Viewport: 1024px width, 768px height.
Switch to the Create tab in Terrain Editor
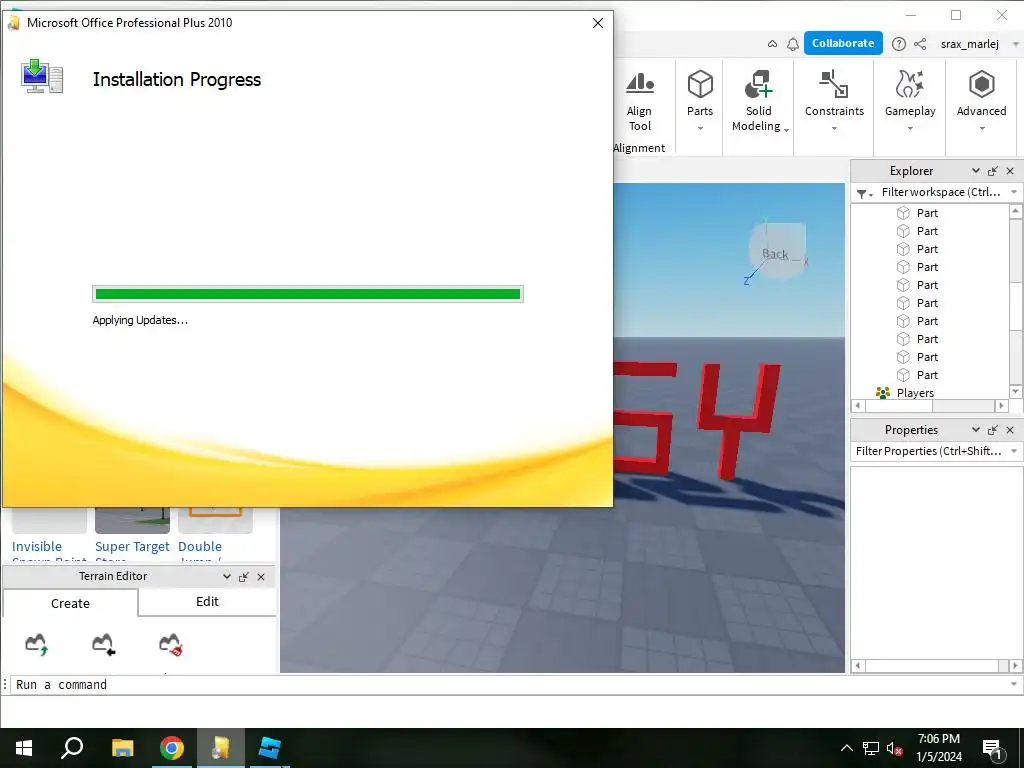tap(71, 603)
